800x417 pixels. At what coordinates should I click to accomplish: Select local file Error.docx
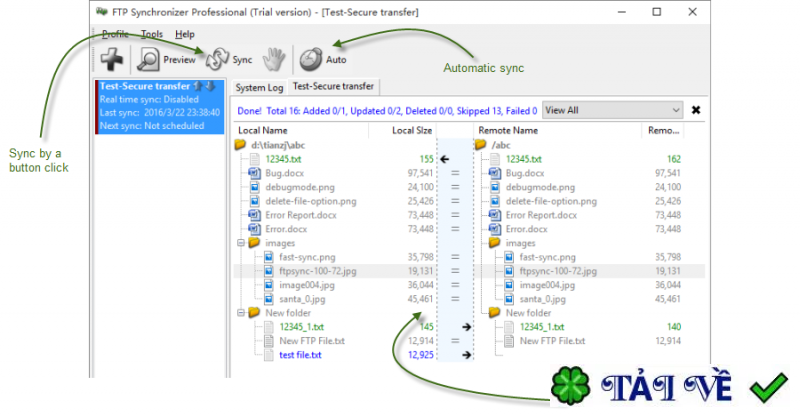point(286,229)
